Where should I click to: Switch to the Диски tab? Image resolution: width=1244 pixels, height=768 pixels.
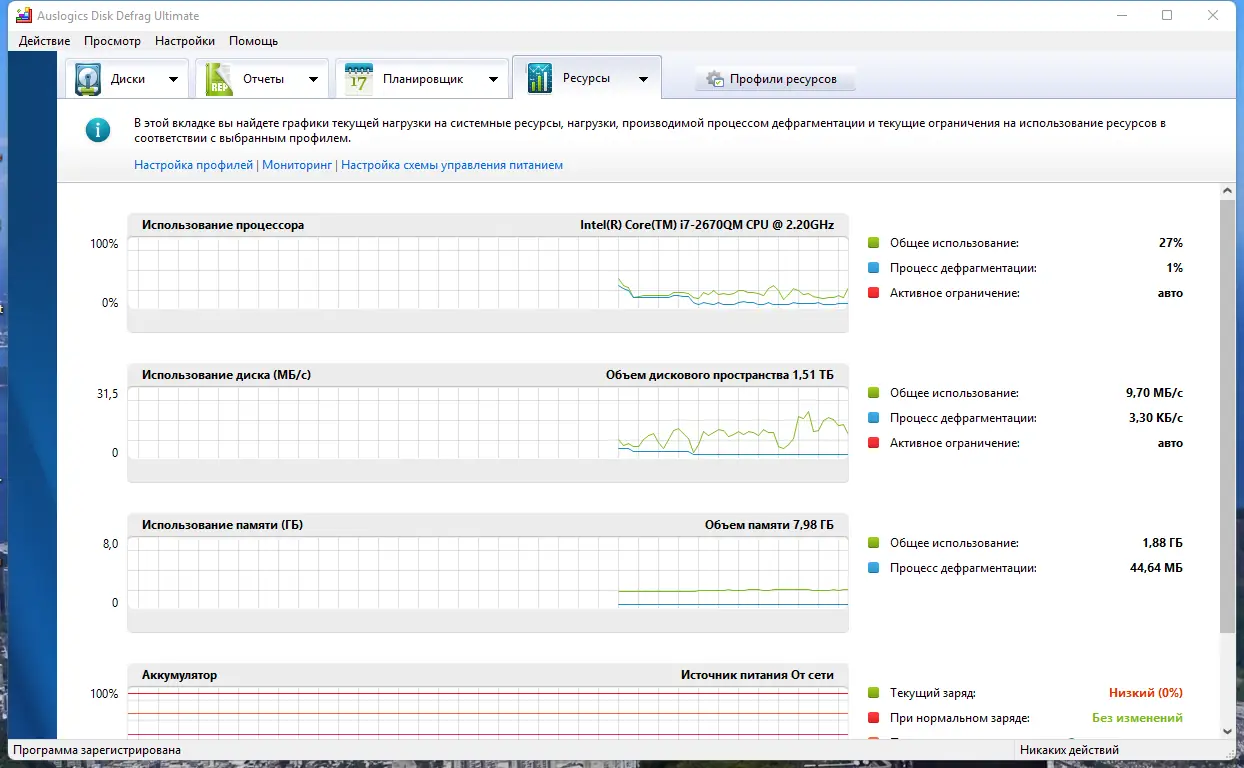(127, 79)
